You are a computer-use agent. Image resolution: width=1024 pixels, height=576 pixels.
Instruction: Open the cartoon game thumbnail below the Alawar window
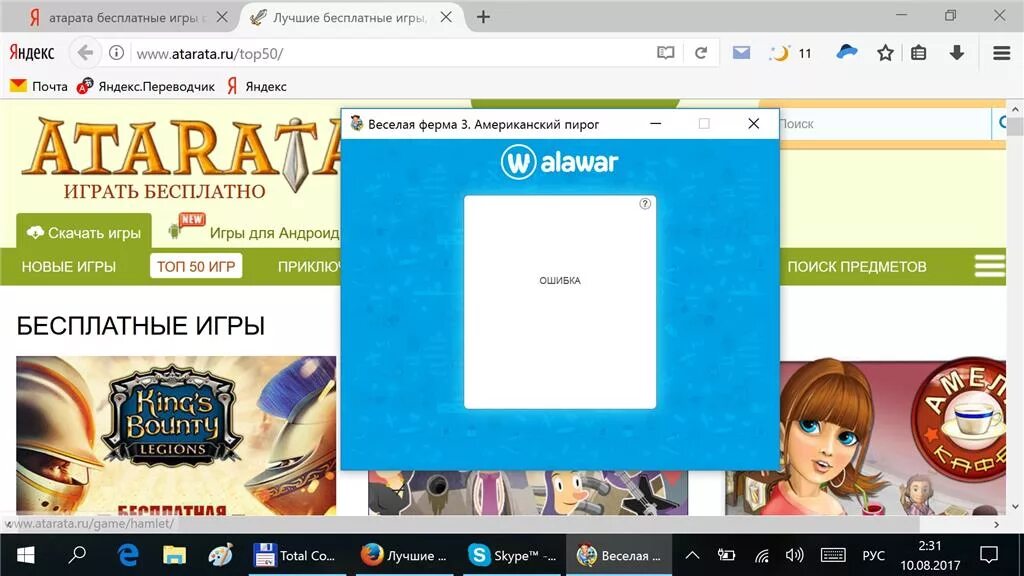click(x=528, y=492)
